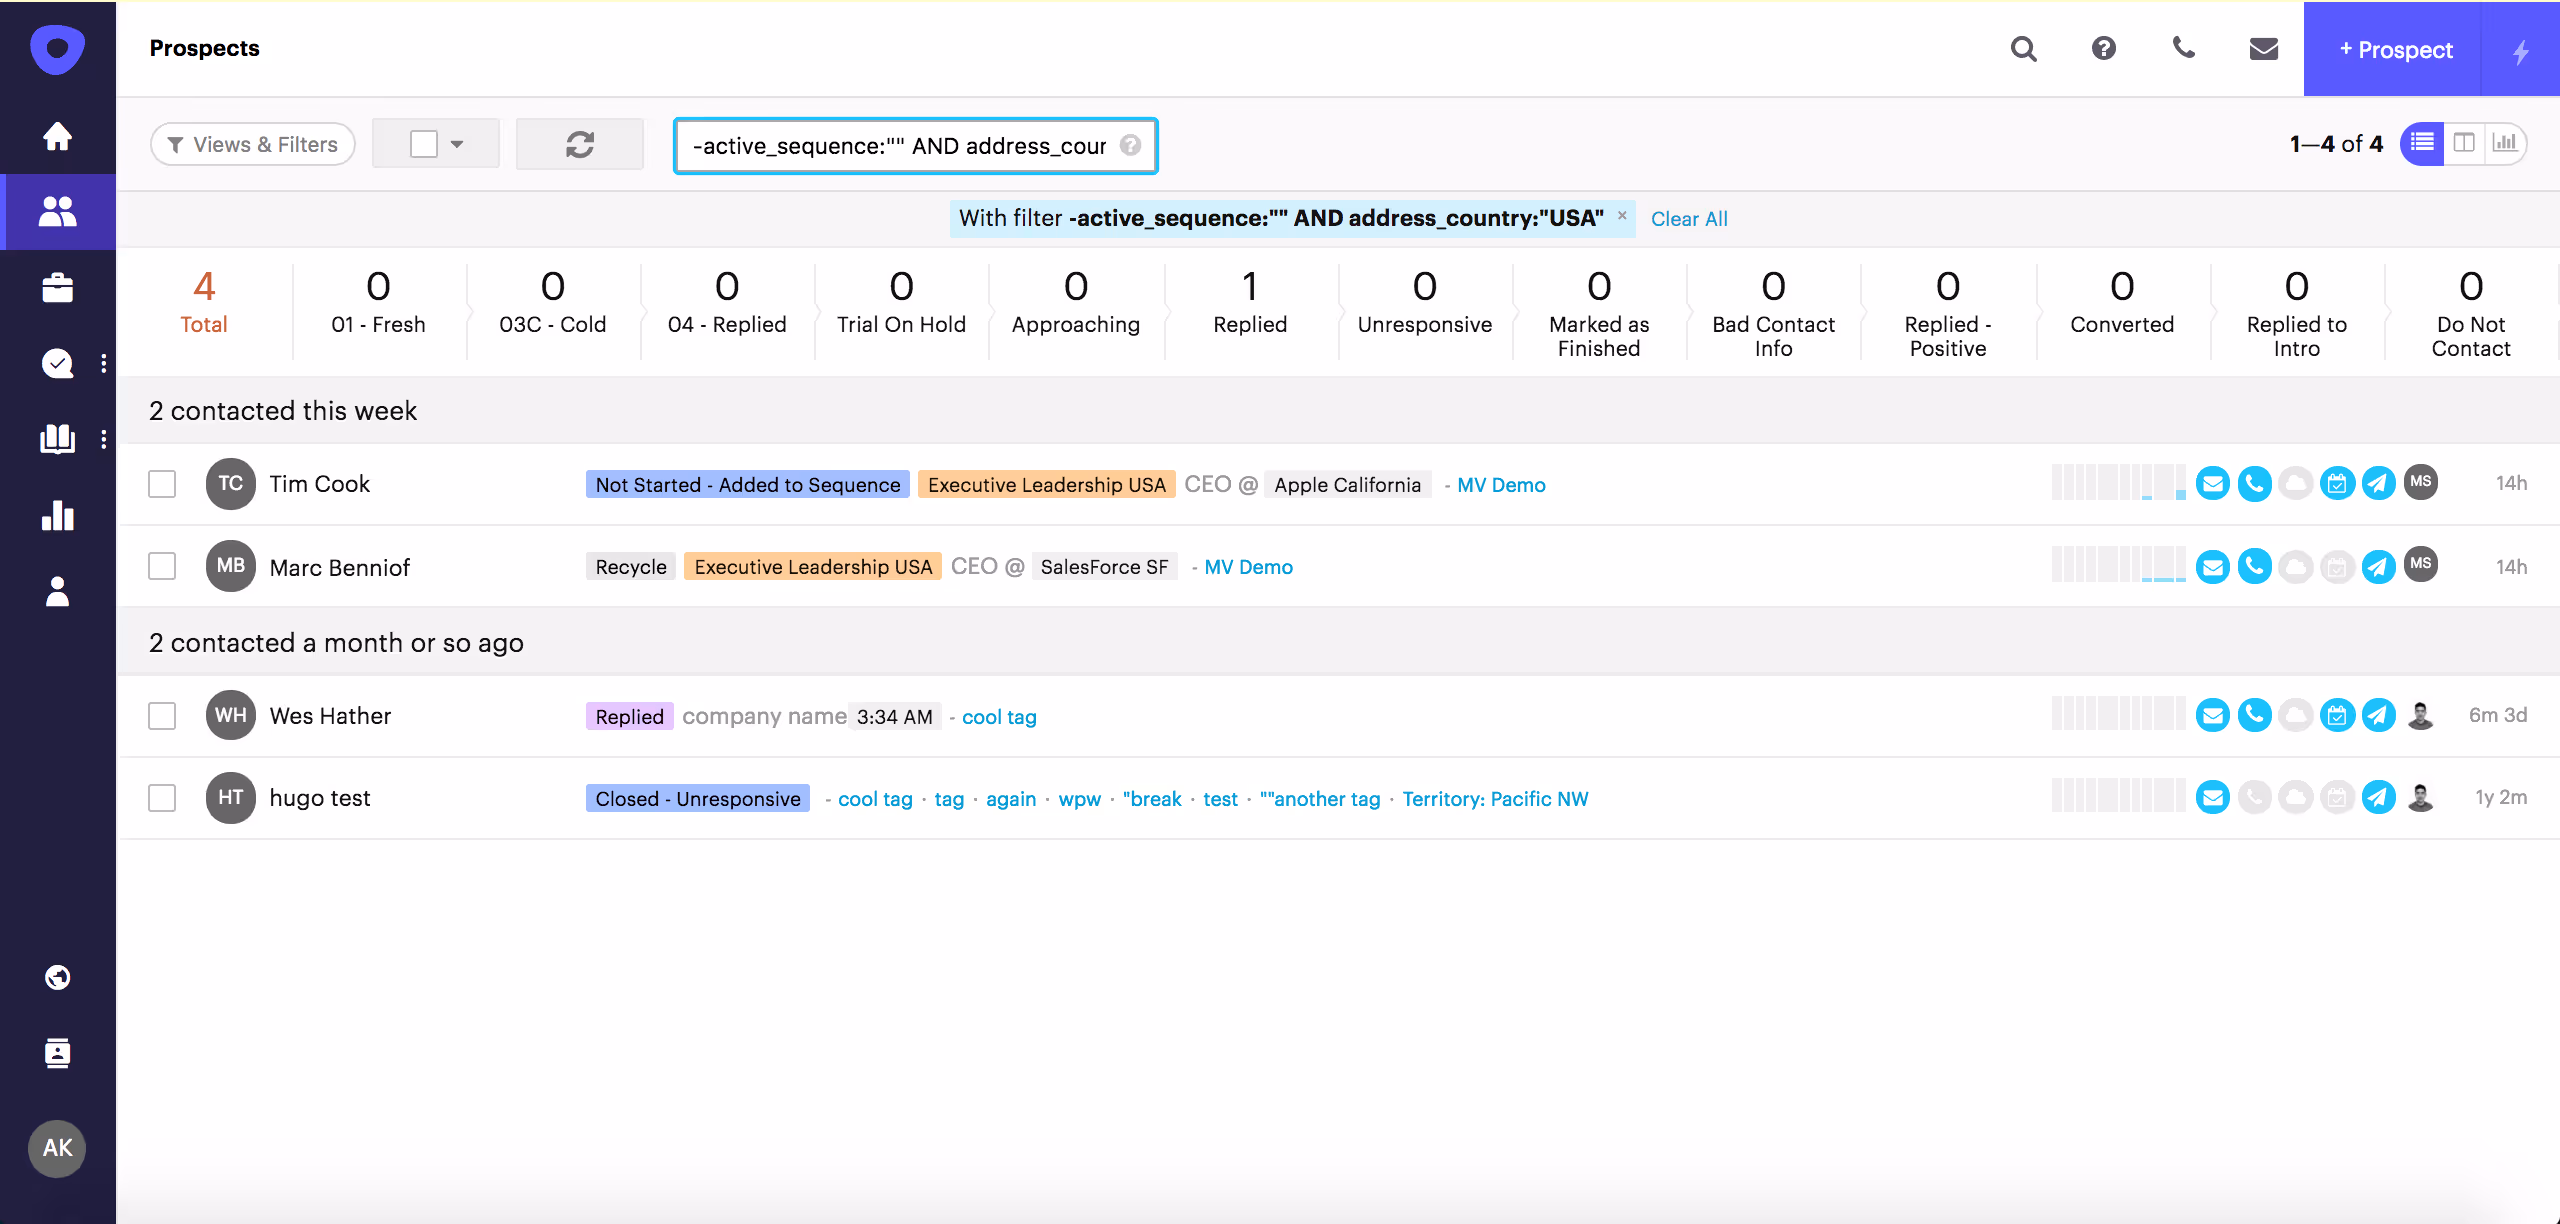The height and width of the screenshot is (1224, 2560).
Task: Click the Clear All filter link
Action: tap(1688, 219)
